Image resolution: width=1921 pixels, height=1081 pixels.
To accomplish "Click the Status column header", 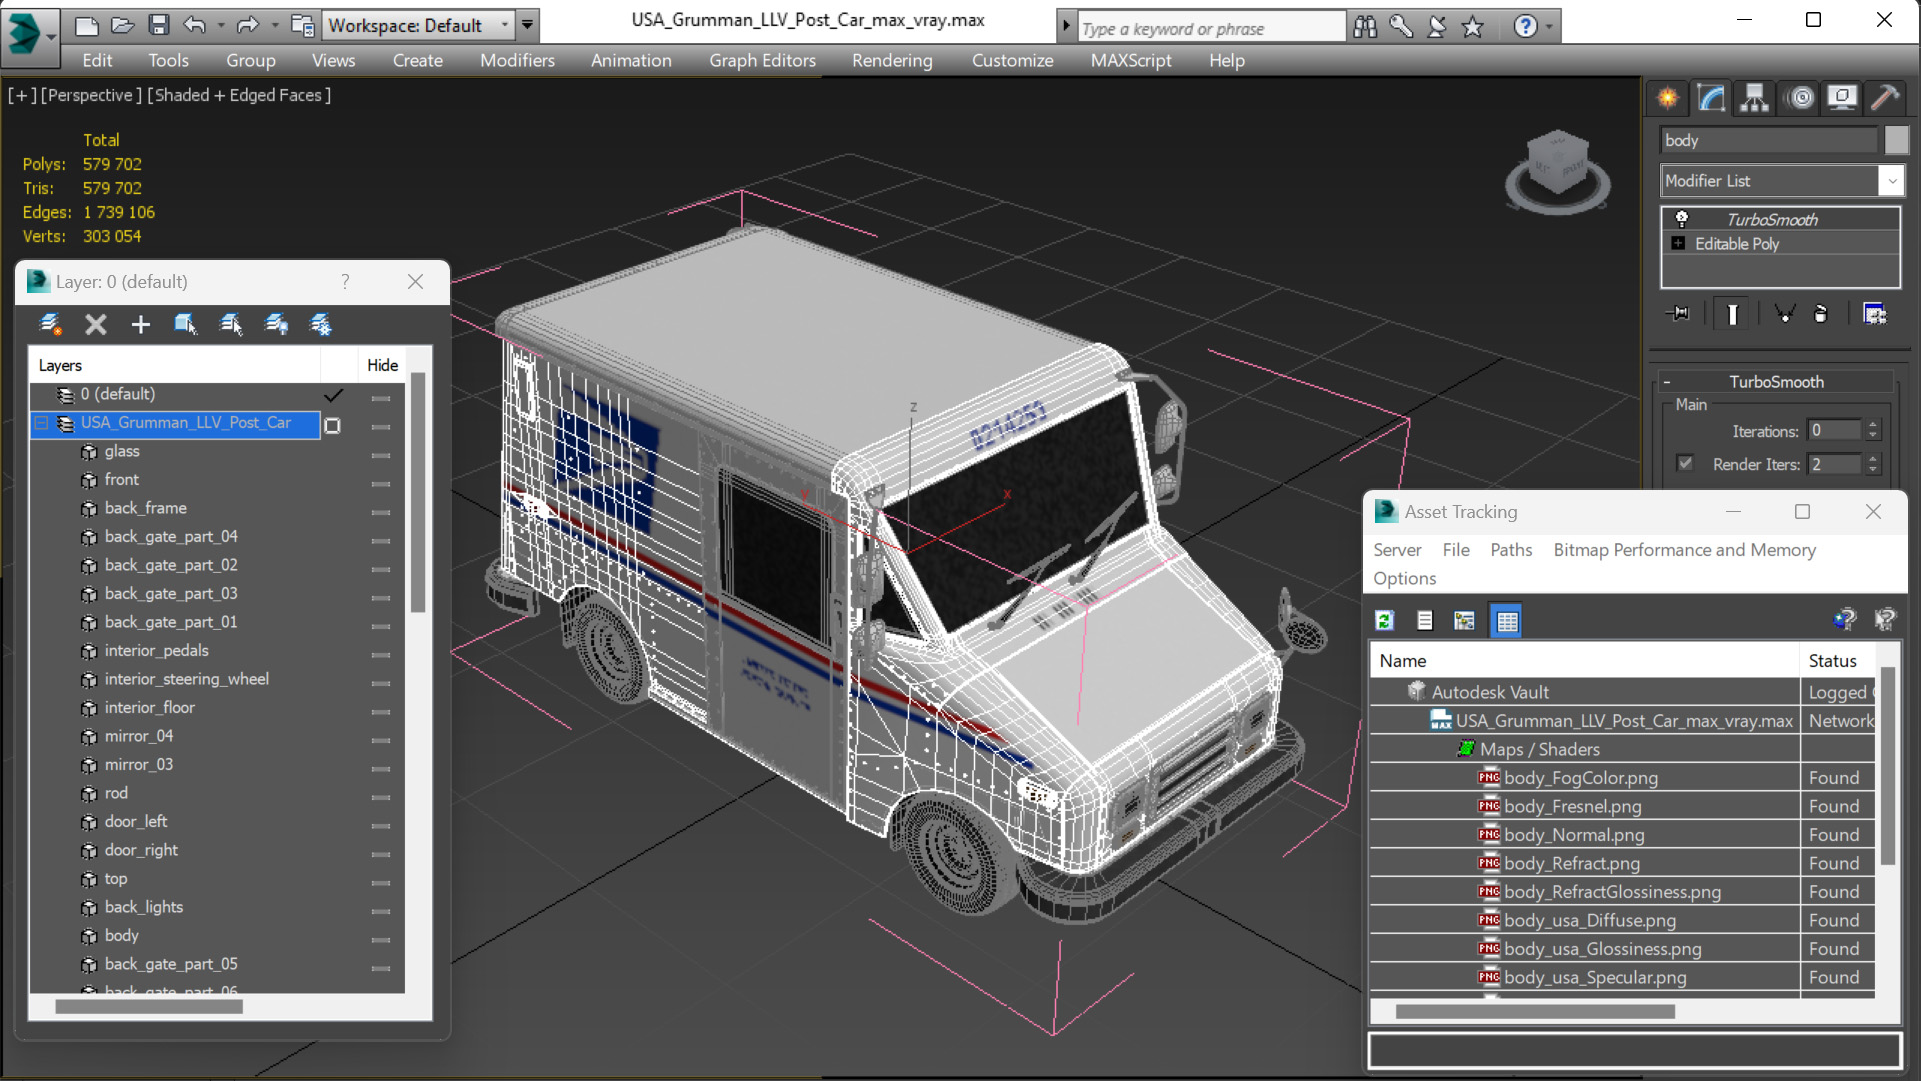I will [x=1838, y=661].
